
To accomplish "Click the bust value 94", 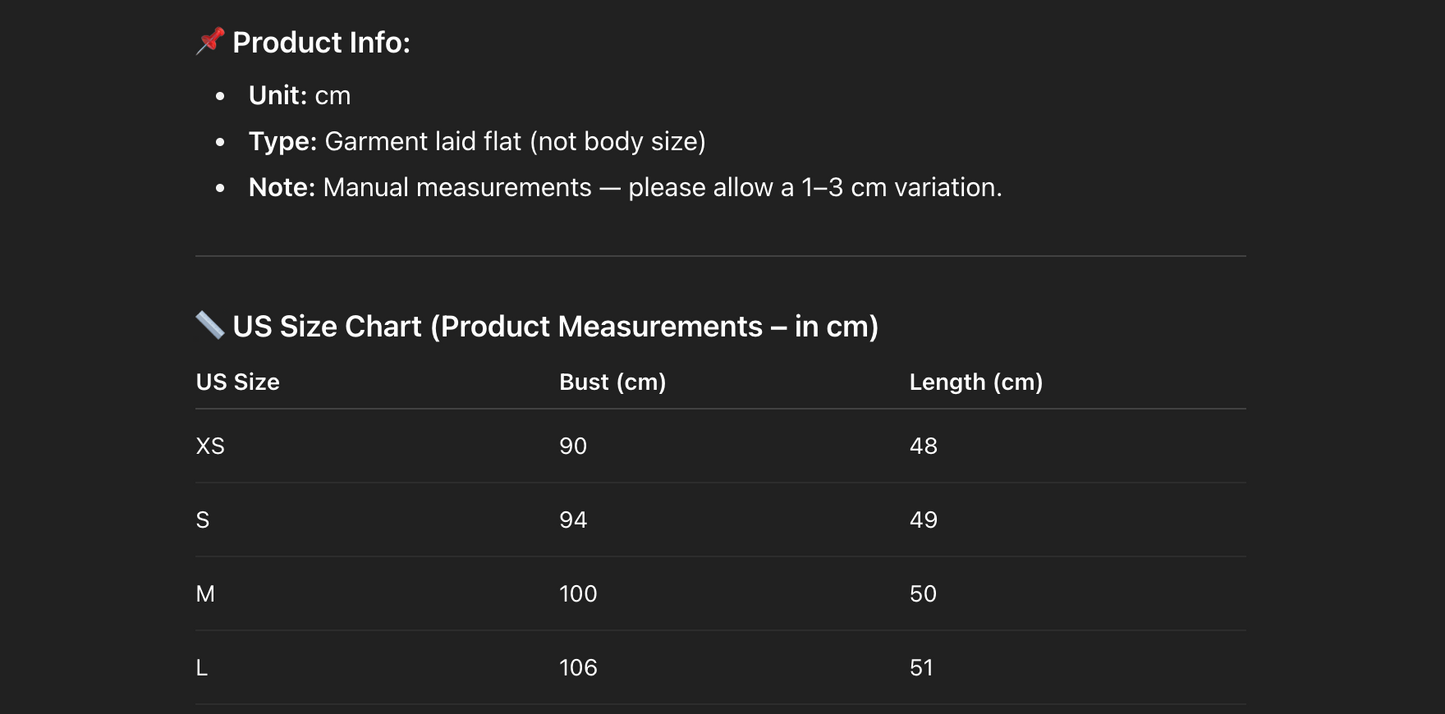I will tap(573, 520).
